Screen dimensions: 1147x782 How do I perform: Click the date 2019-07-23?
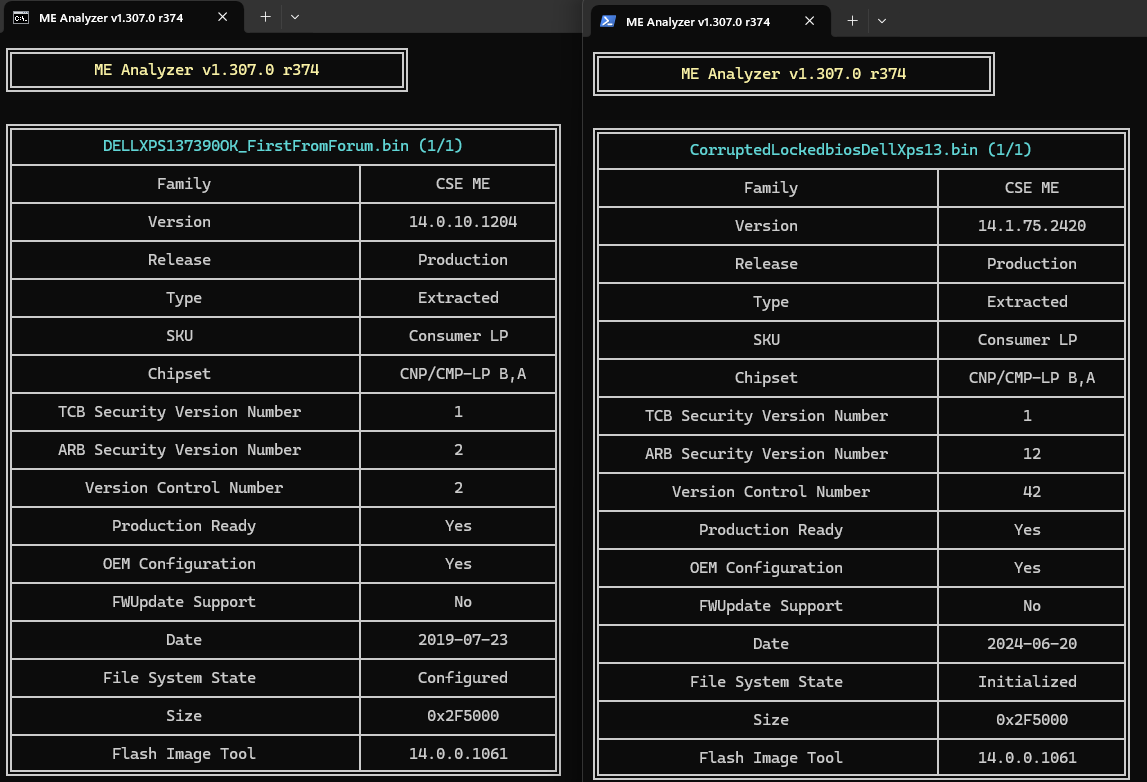[x=462, y=640]
